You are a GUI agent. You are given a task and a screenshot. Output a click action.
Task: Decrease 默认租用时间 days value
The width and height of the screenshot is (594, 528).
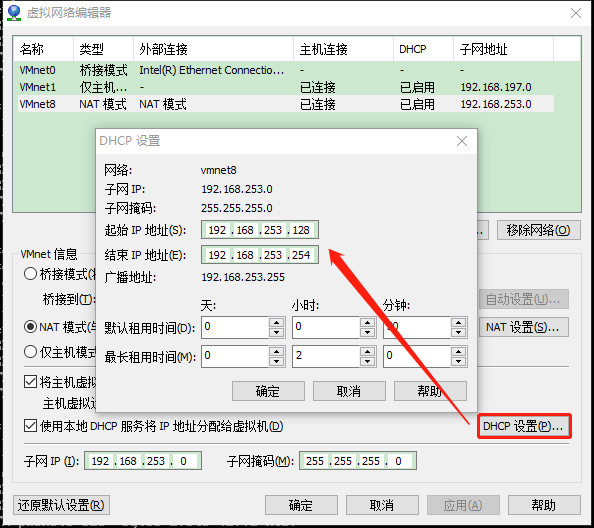pos(277,333)
